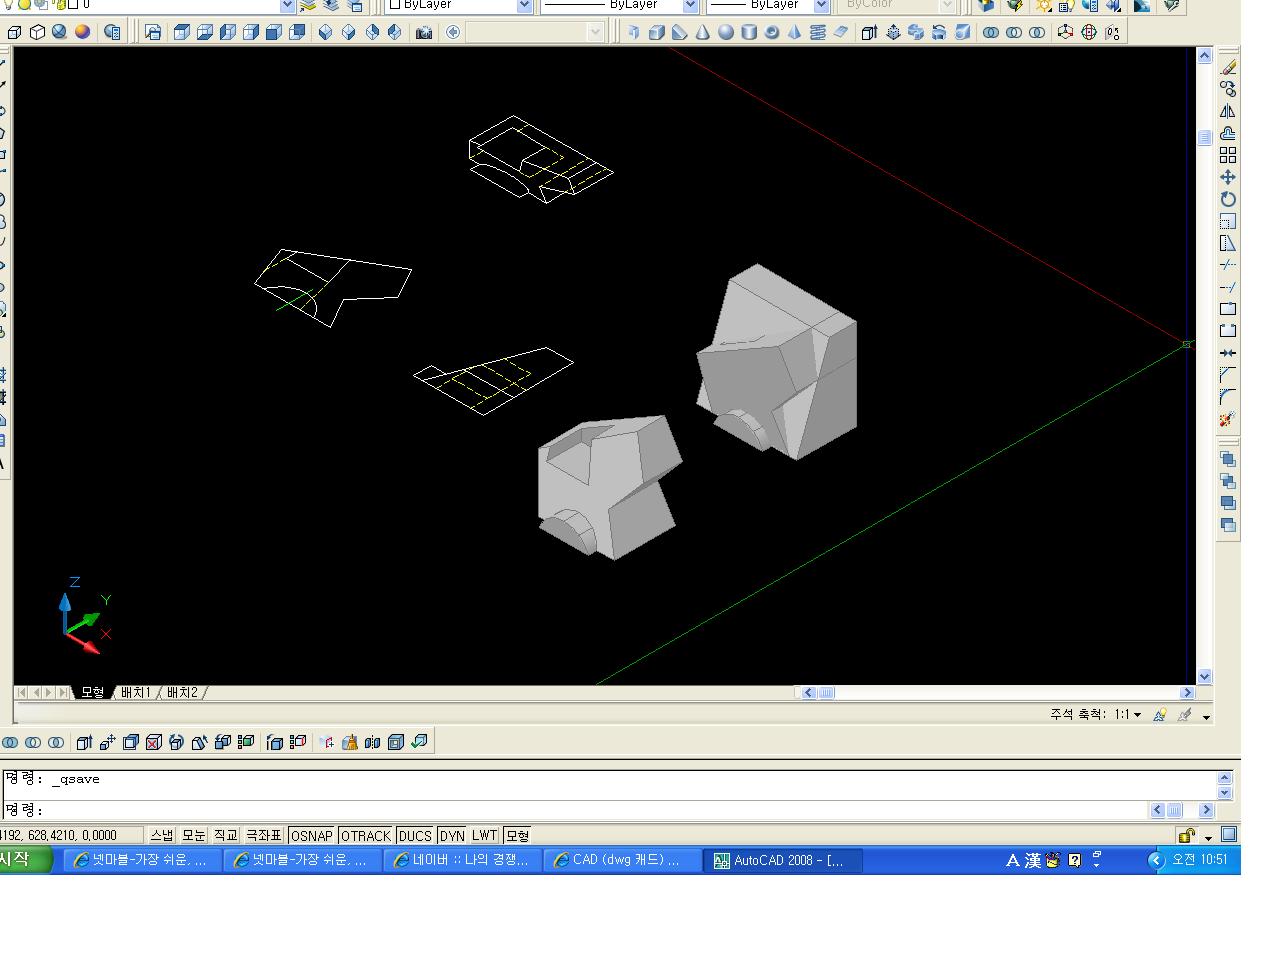Toggle LWT lineweight display
The image size is (1283, 960).
coord(484,835)
